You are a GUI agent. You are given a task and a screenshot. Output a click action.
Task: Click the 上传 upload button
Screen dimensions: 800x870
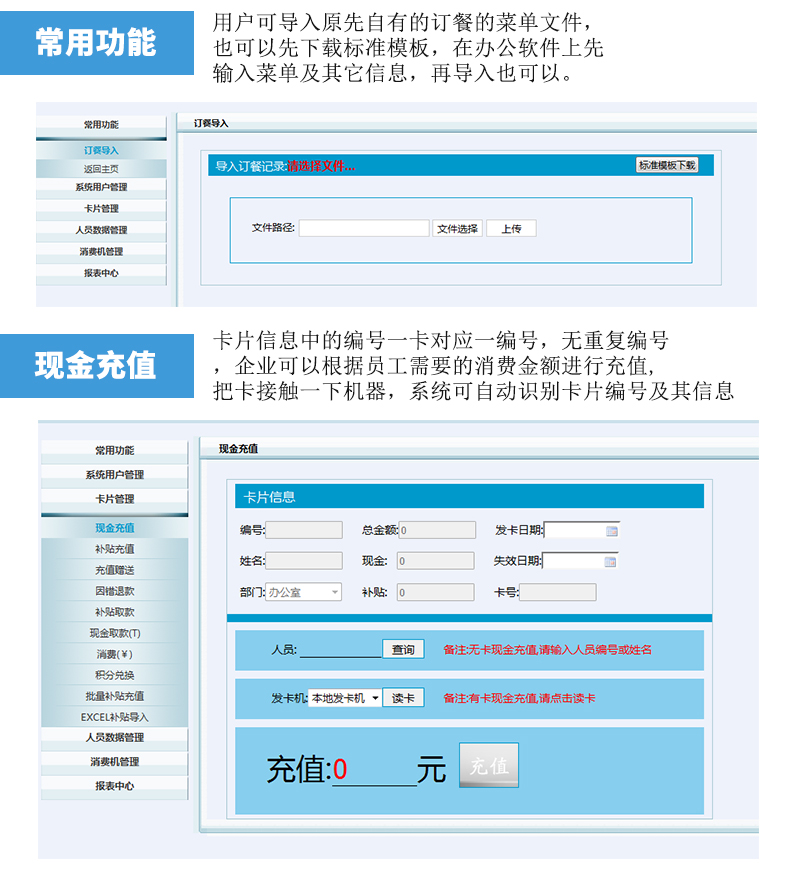(x=511, y=229)
